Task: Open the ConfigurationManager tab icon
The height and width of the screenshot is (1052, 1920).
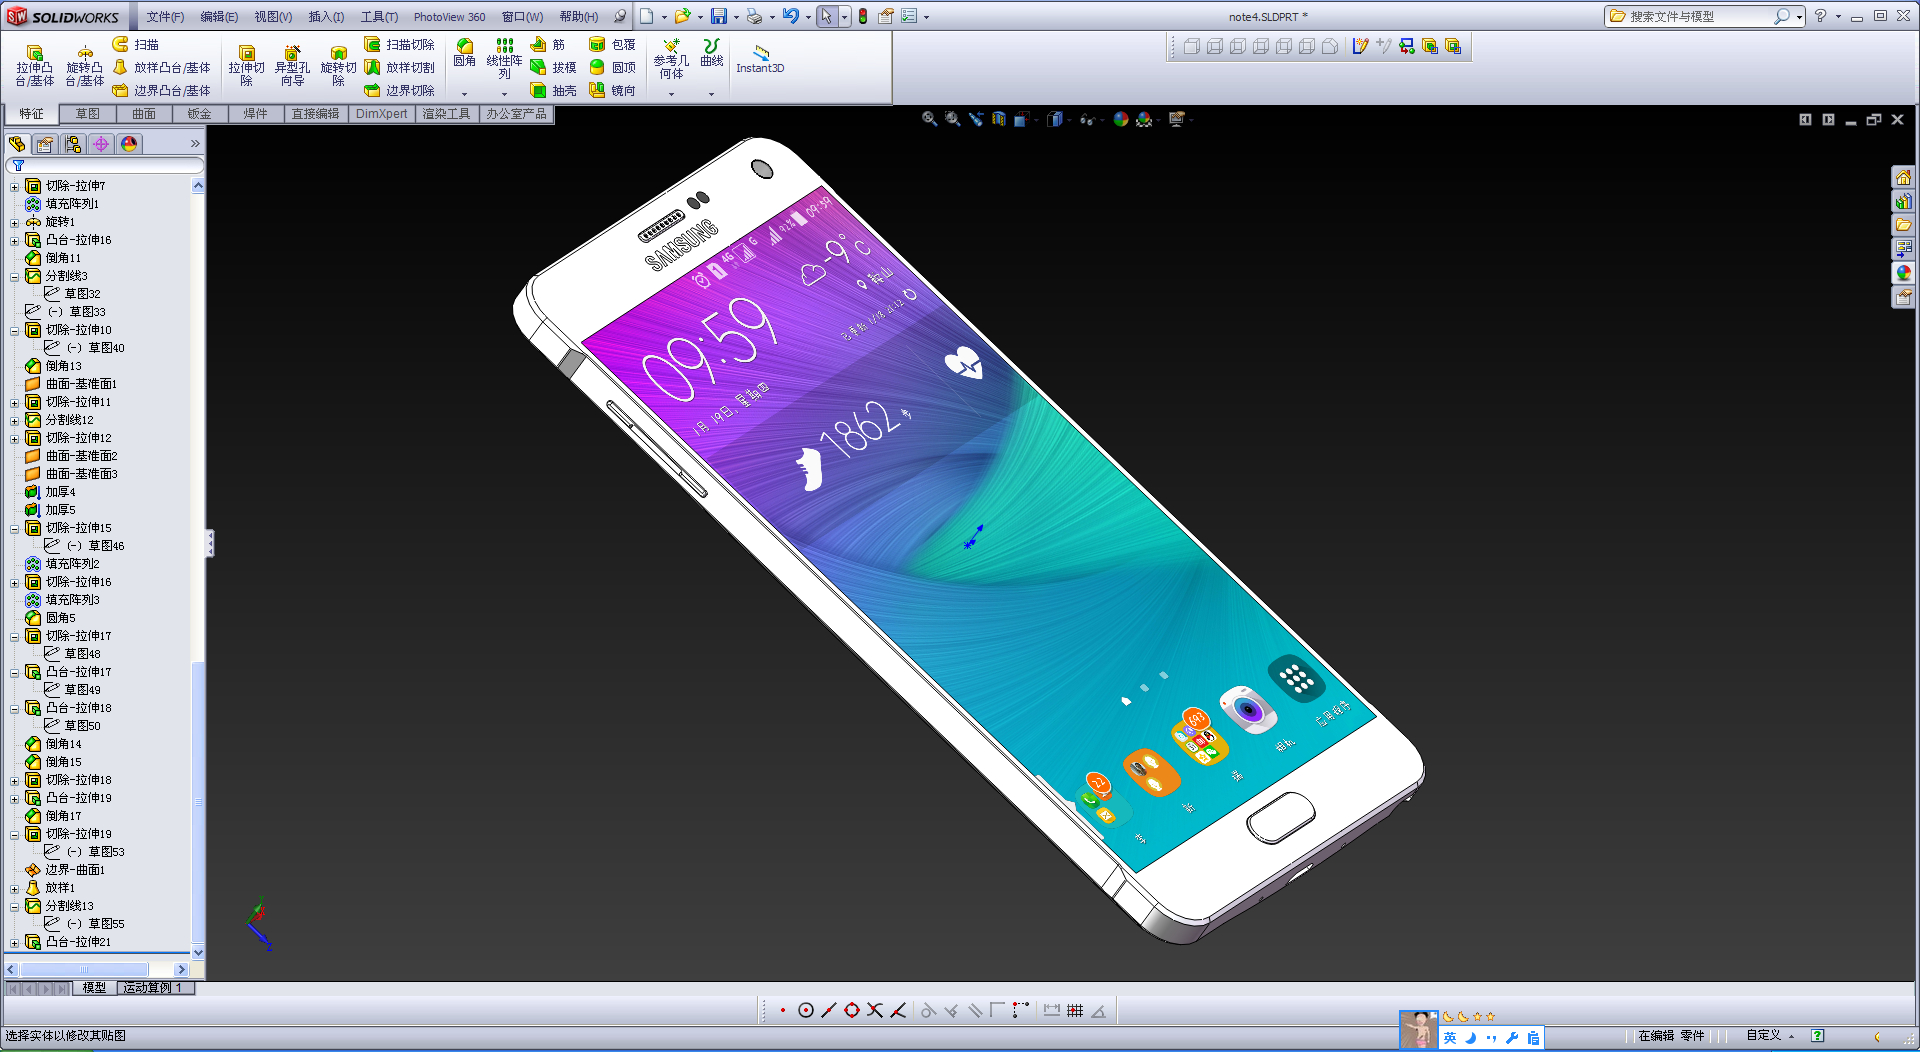Action: (x=73, y=144)
